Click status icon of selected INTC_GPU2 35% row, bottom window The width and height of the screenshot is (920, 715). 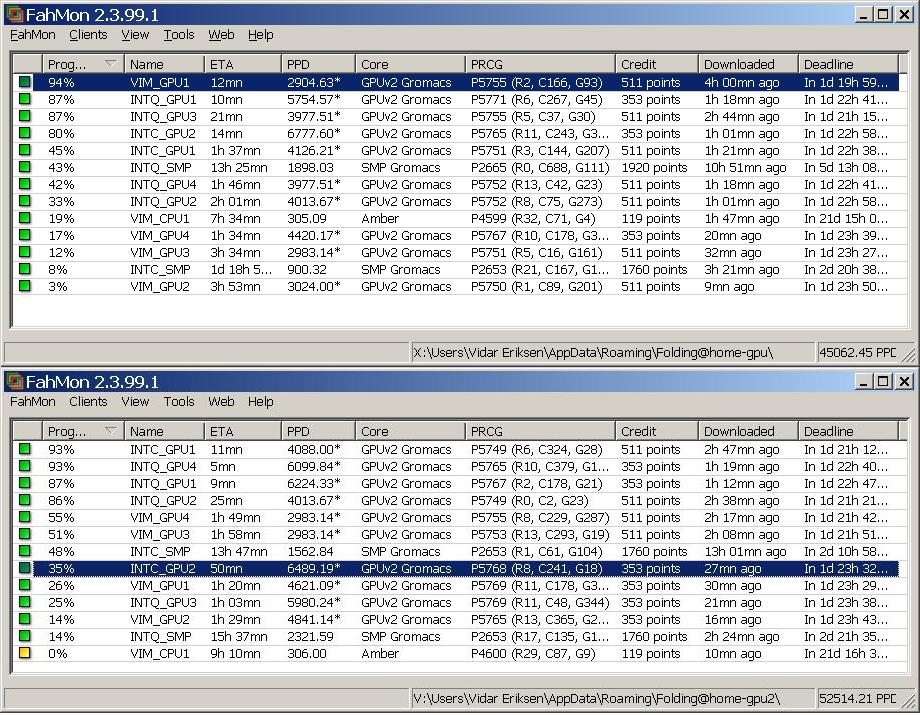[x=25, y=568]
